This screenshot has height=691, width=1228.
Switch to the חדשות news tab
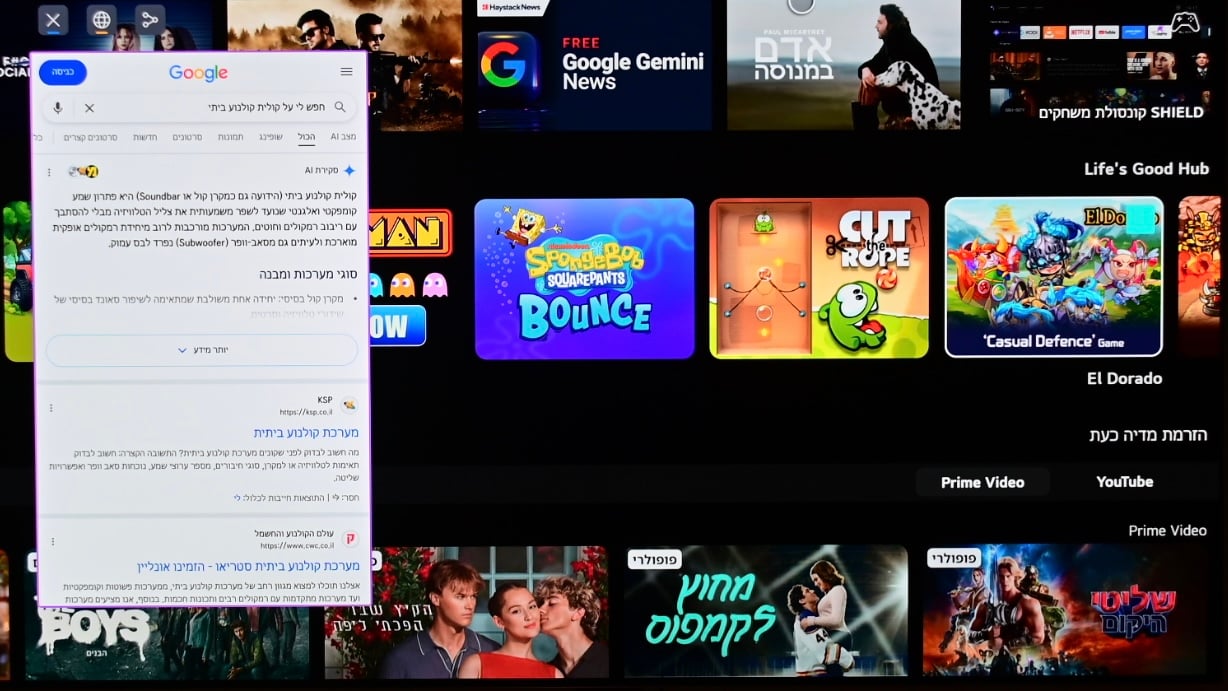145,137
